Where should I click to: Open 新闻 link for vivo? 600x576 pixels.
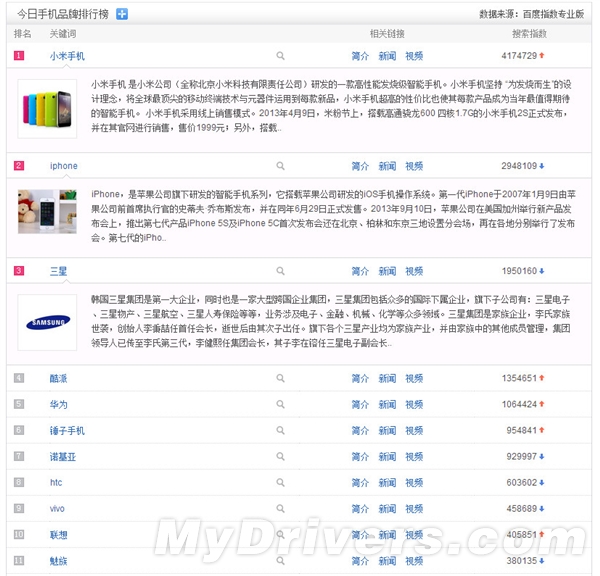point(387,509)
